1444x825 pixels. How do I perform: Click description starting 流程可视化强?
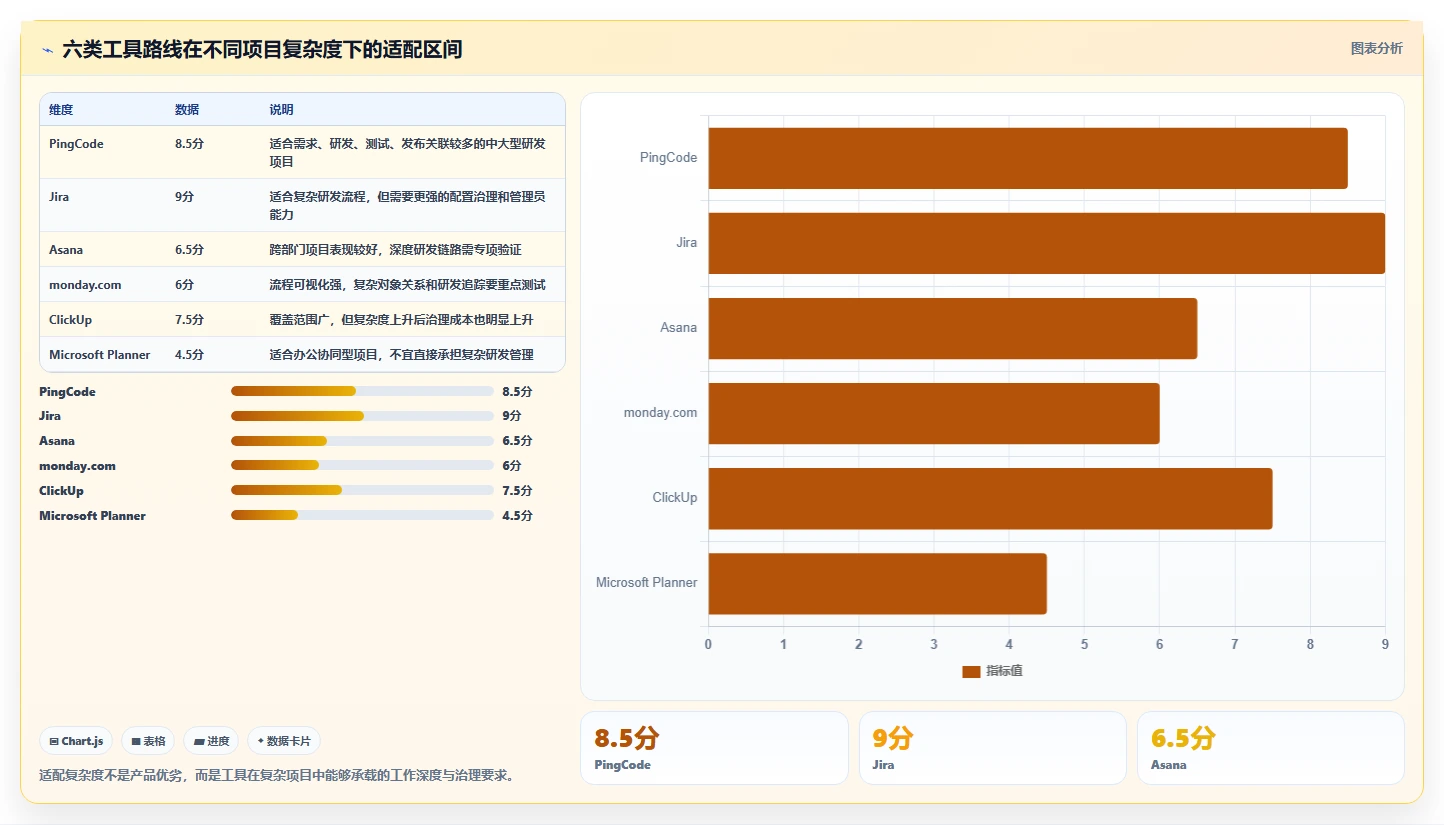(407, 284)
